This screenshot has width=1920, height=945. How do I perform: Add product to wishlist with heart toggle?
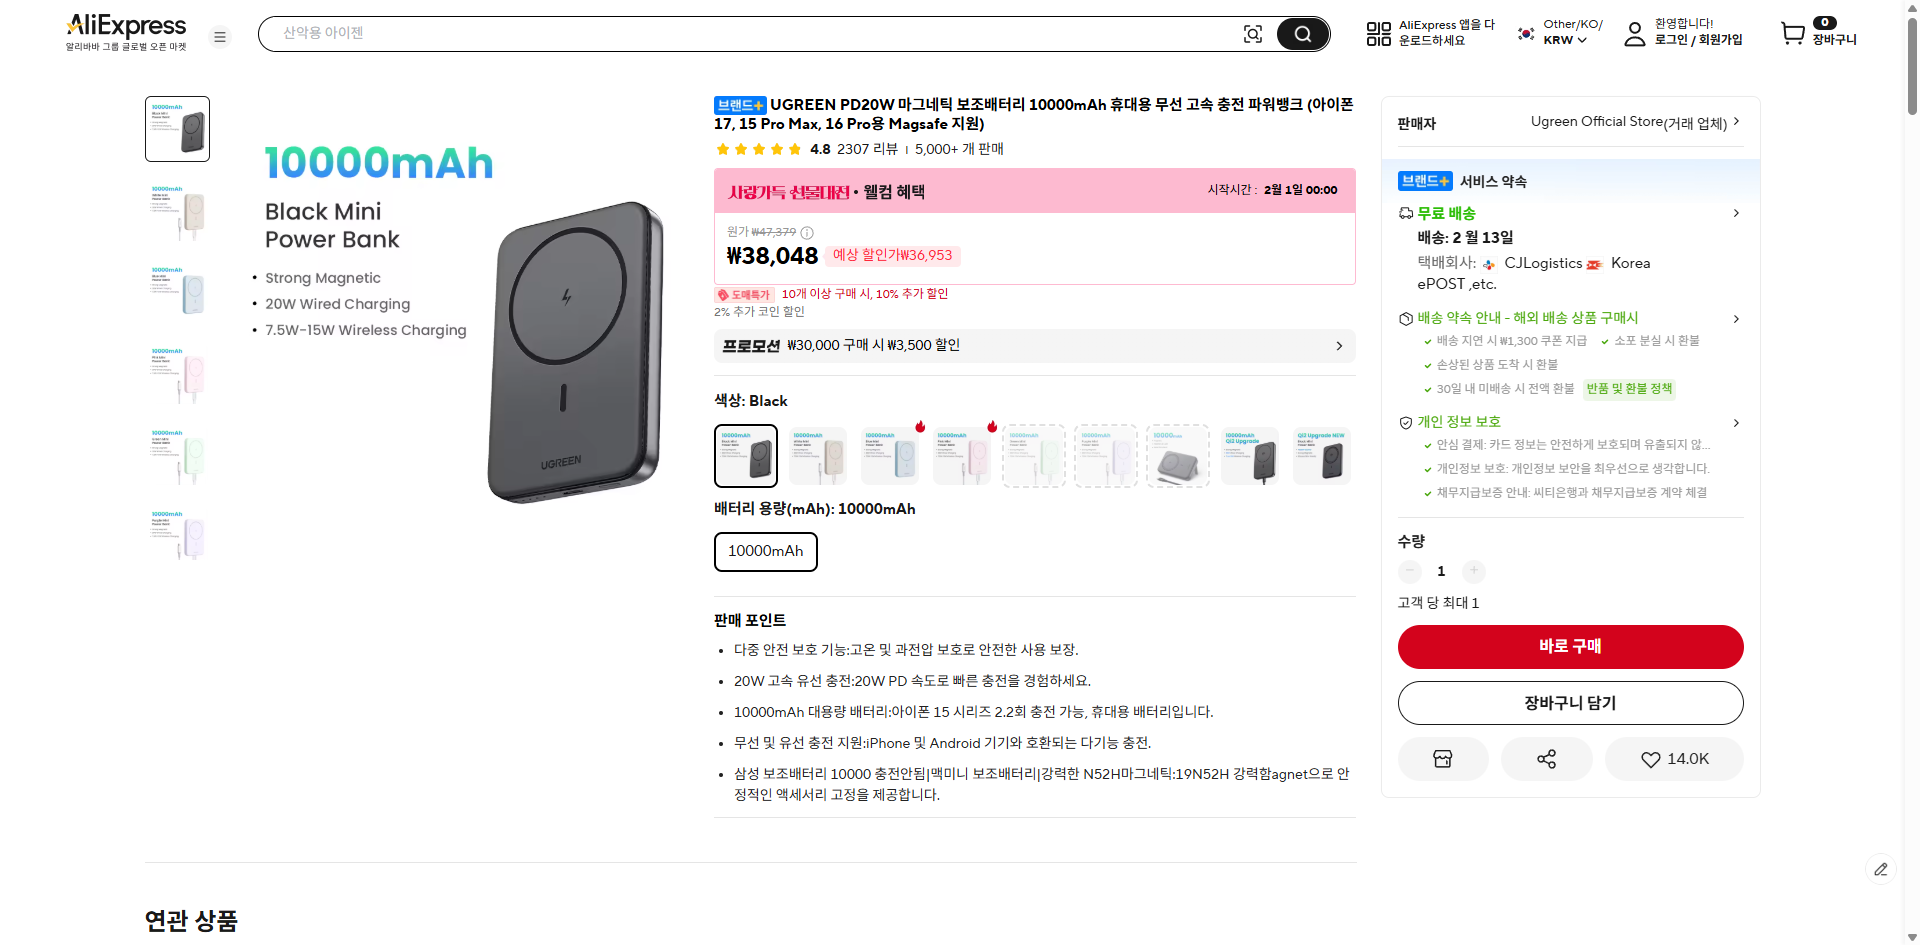(1674, 759)
